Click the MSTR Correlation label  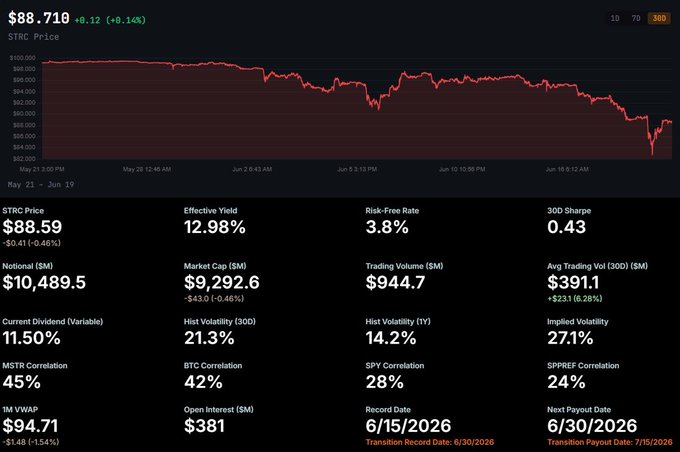pos(35,366)
